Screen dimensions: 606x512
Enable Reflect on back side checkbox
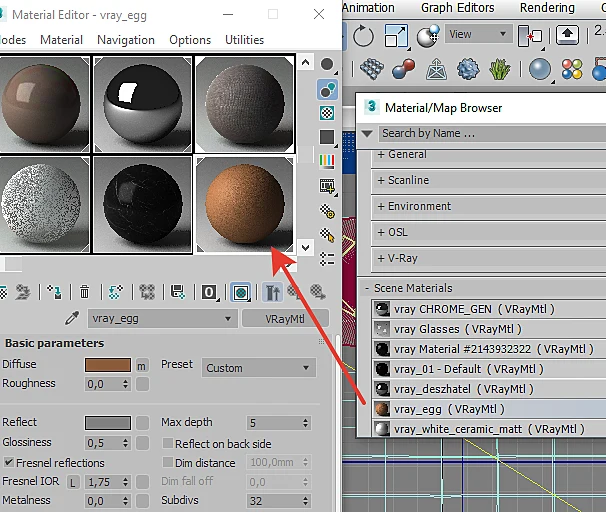click(168, 443)
